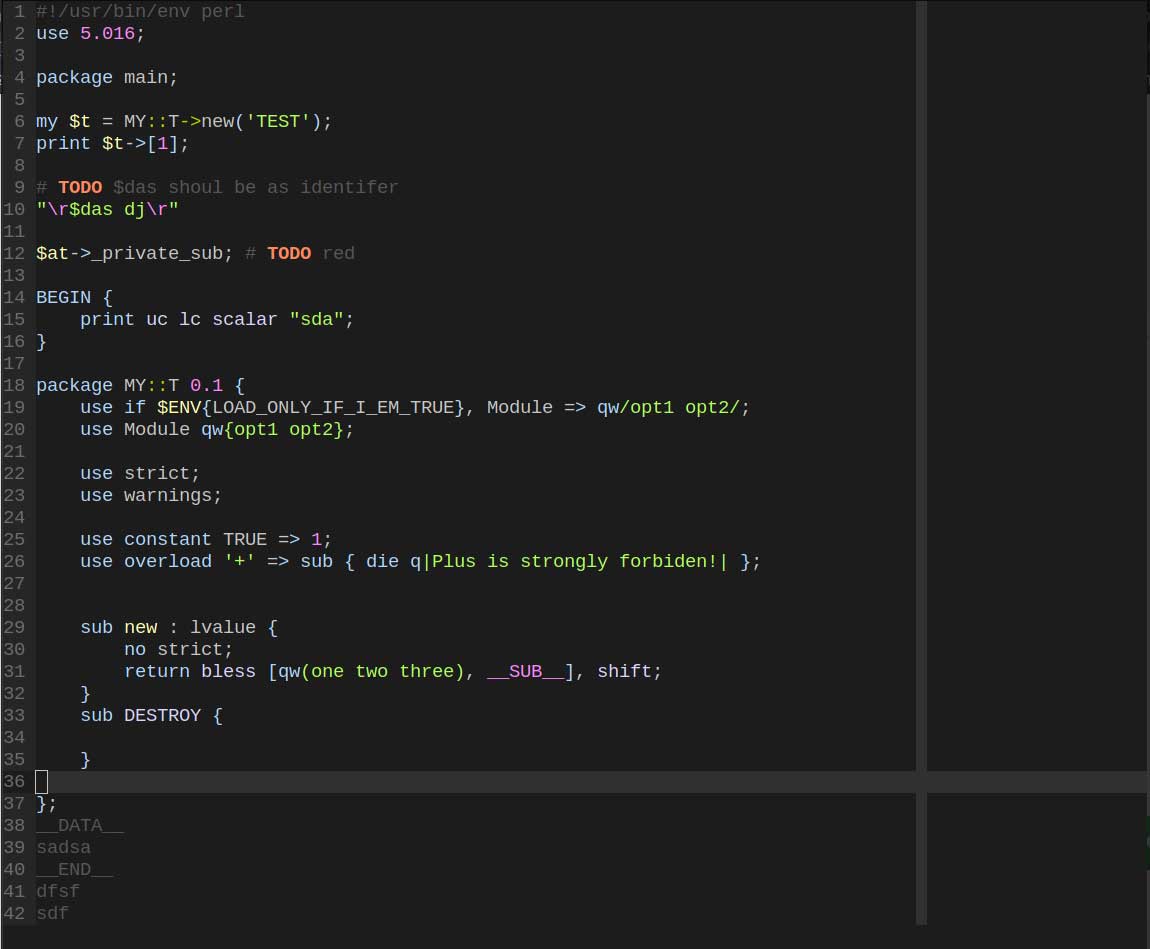1150x949 pixels.
Task: Click the __DATA__ marker line
Action: (80, 826)
